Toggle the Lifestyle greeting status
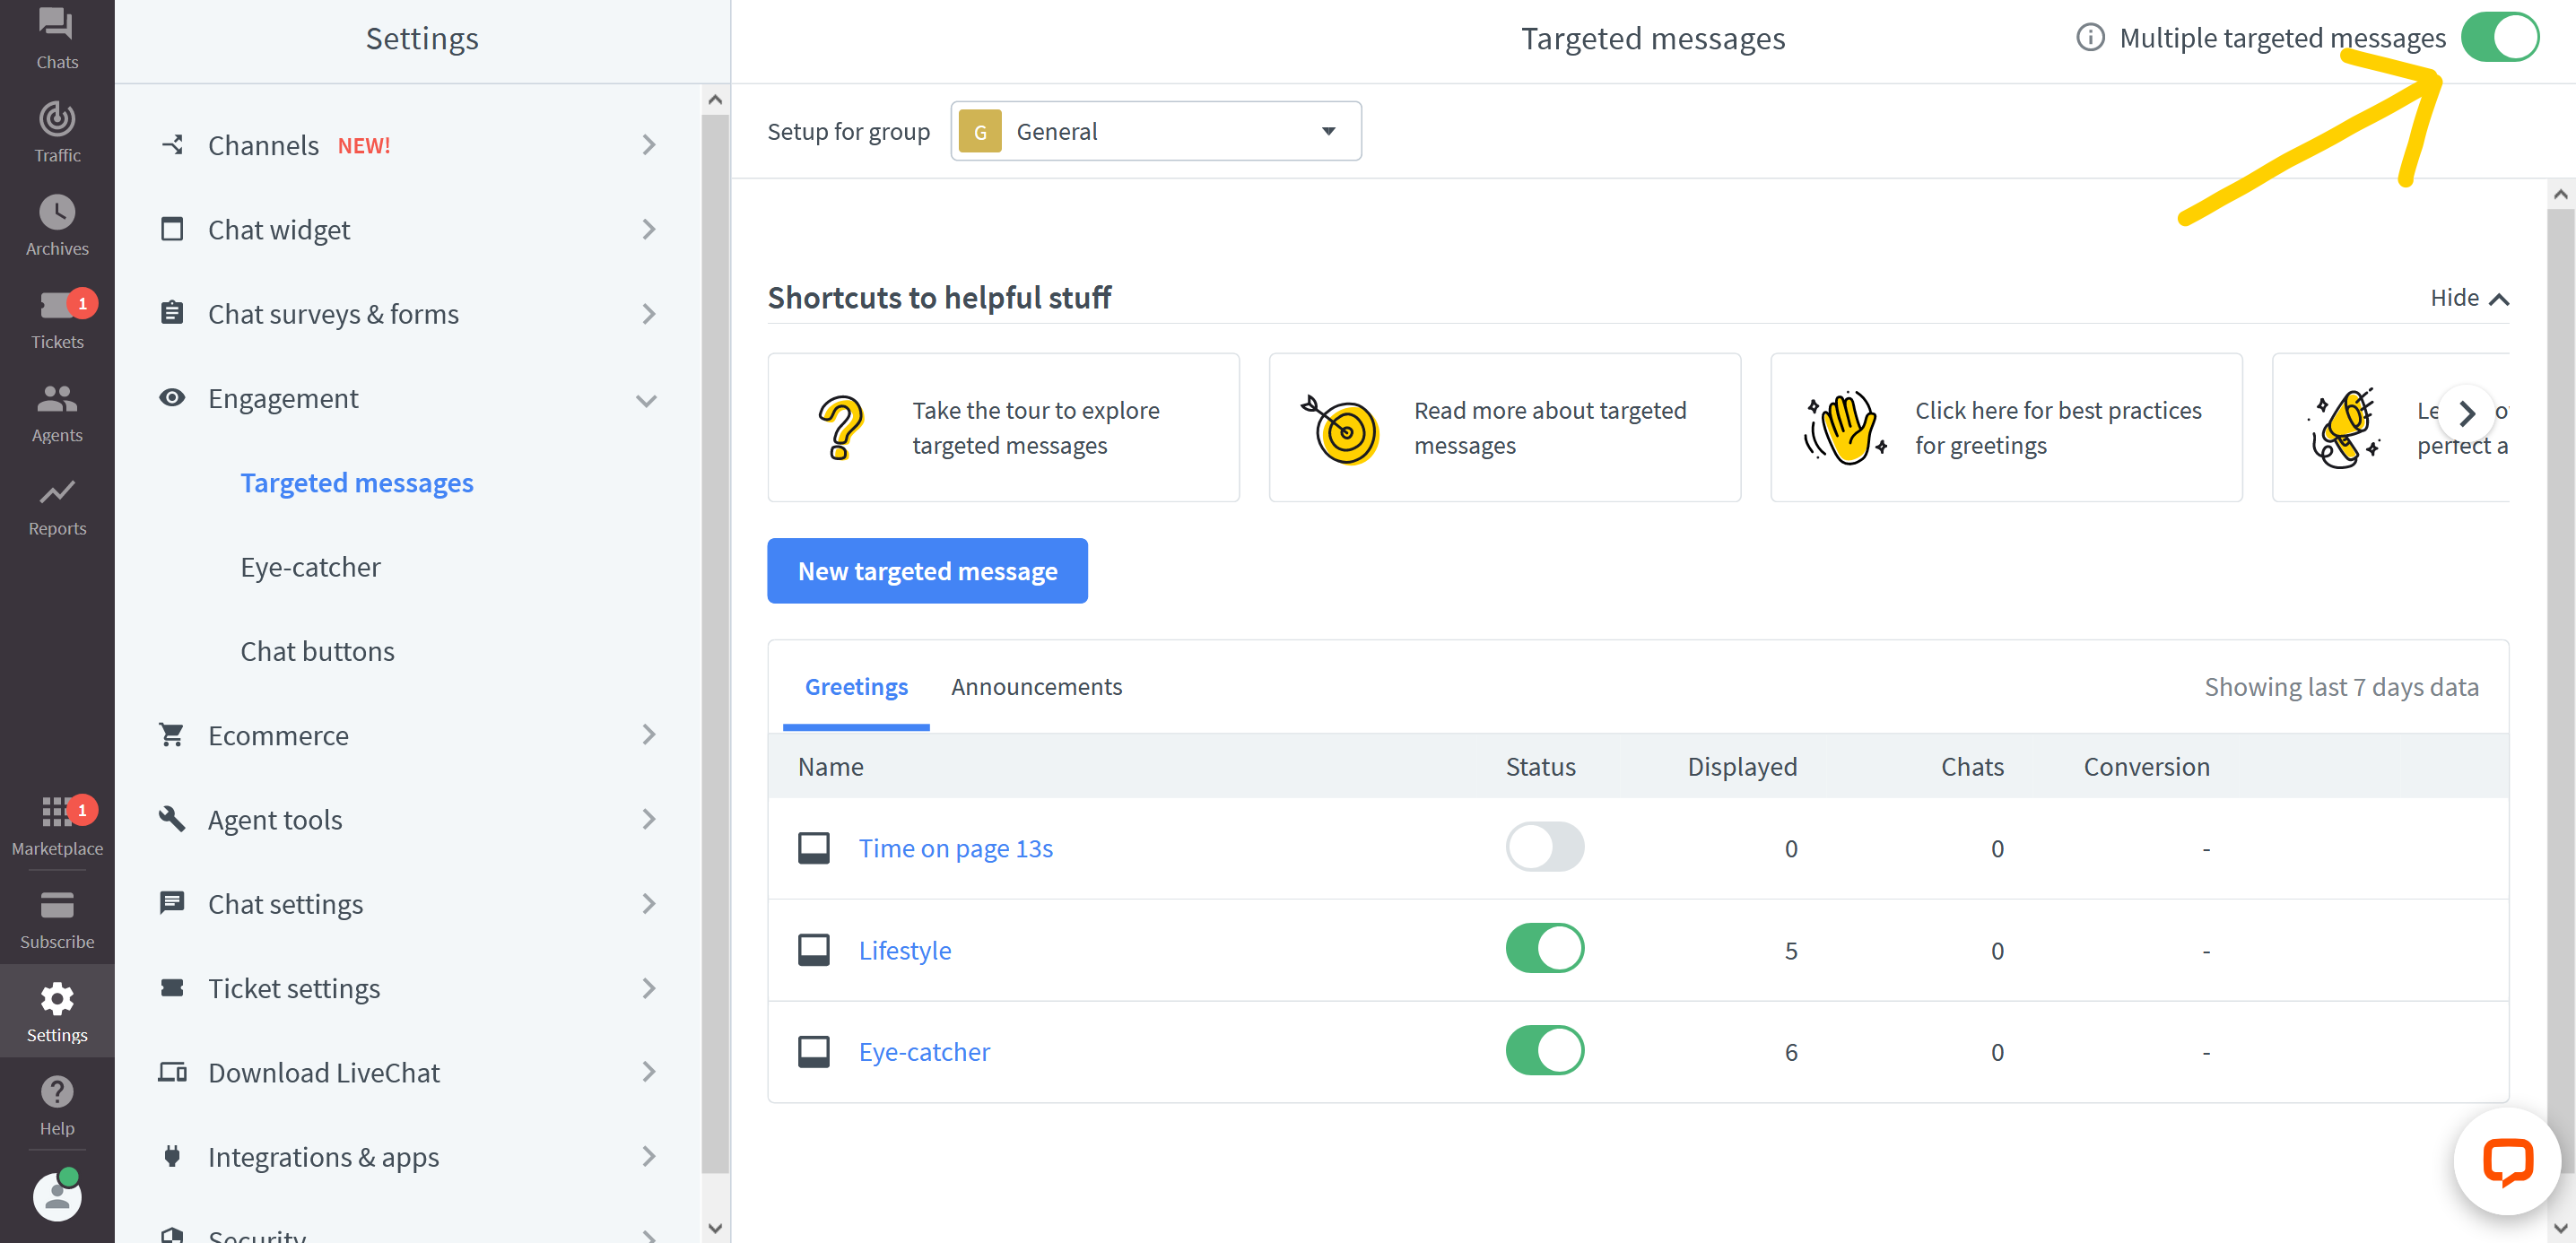The height and width of the screenshot is (1243, 2576). (1545, 947)
